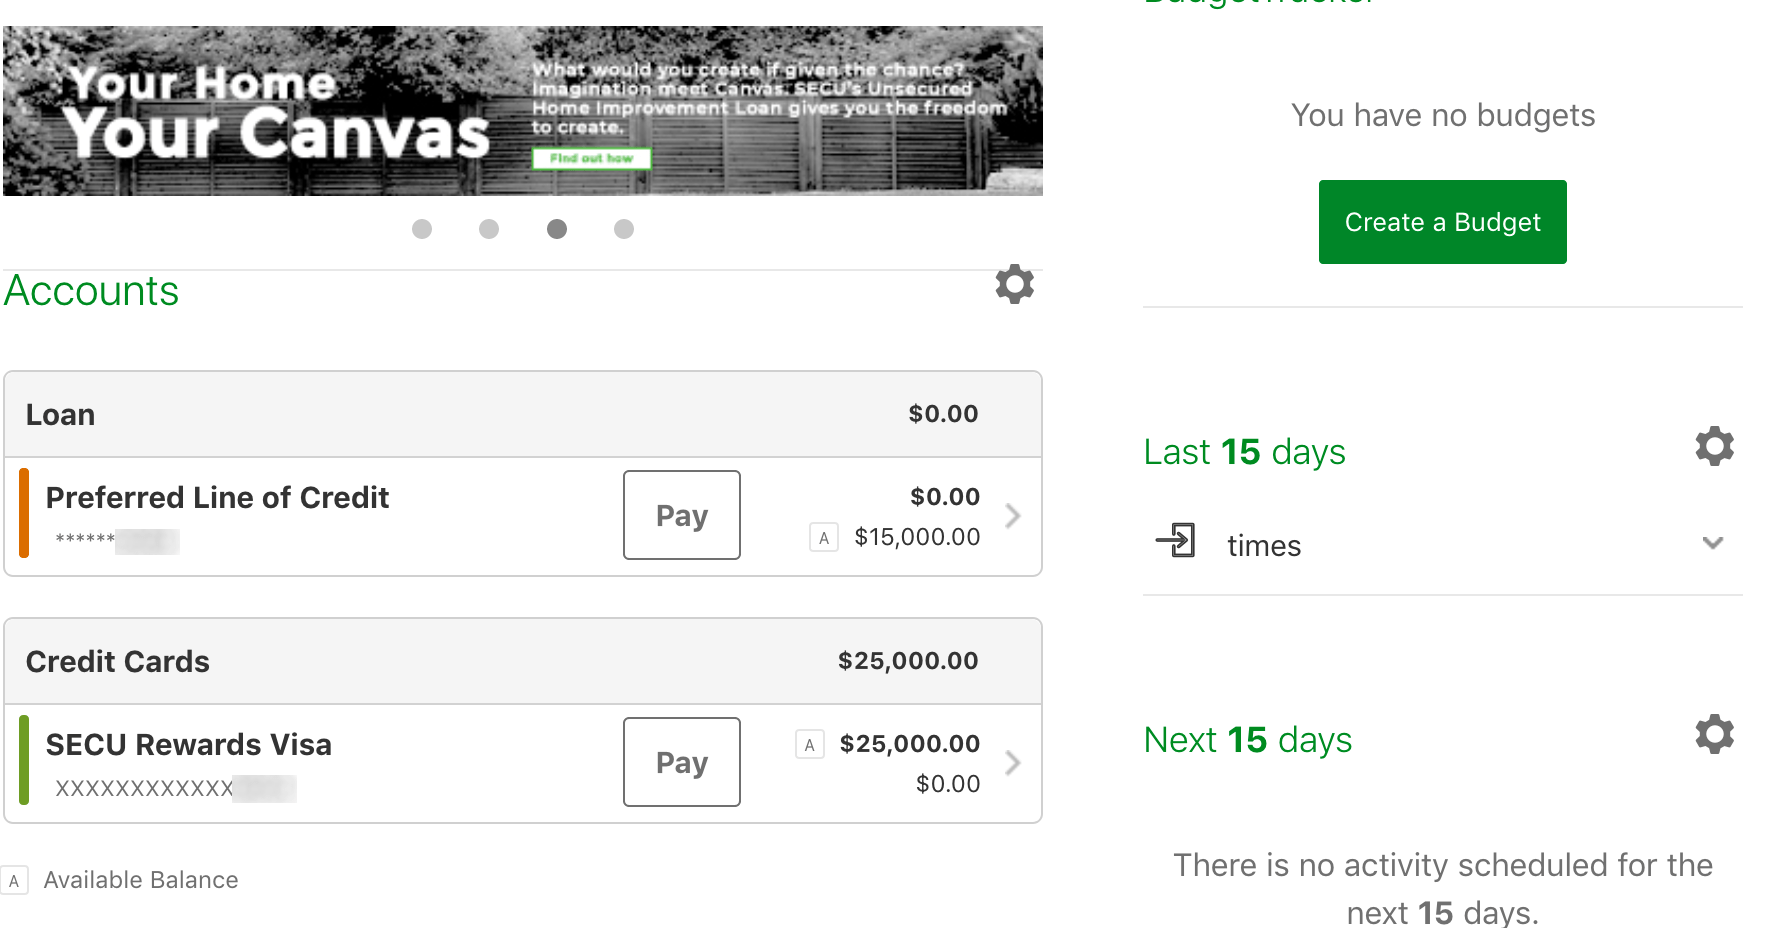Pay the Preferred Line of Credit

click(x=681, y=515)
